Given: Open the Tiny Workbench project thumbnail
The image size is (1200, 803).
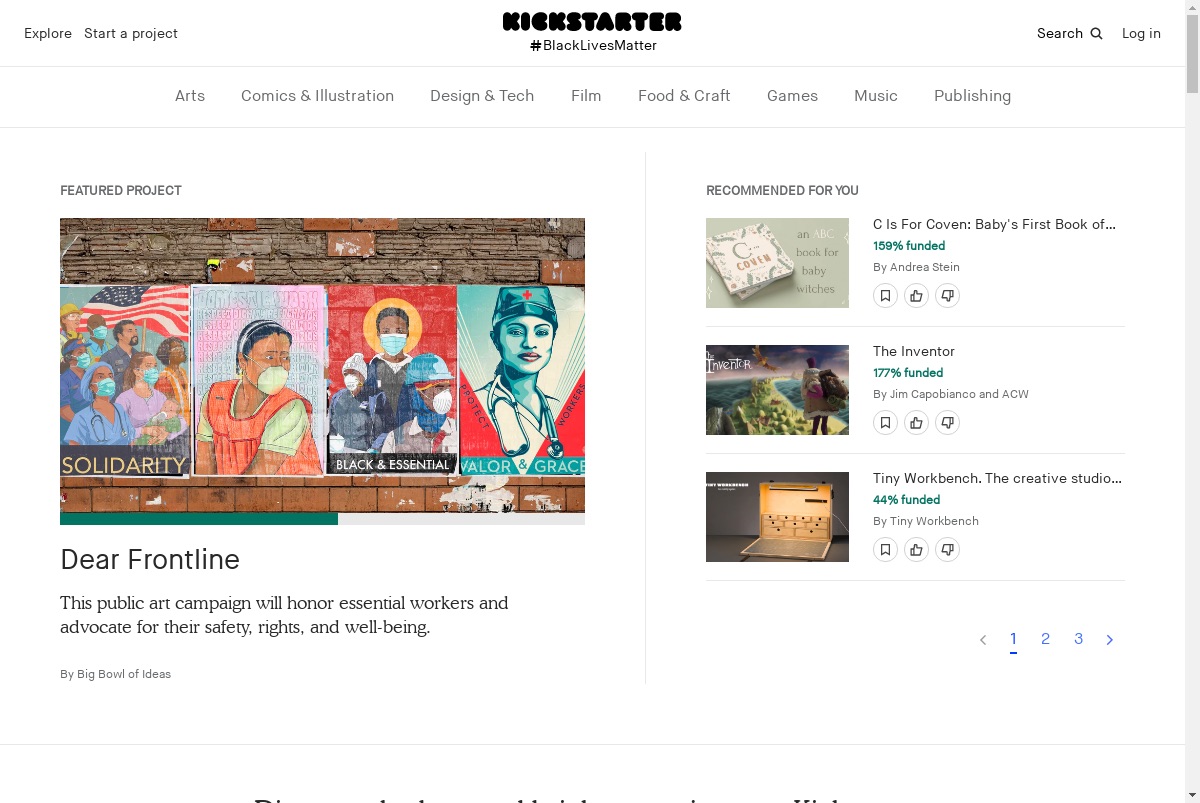Looking at the screenshot, I should (x=777, y=517).
